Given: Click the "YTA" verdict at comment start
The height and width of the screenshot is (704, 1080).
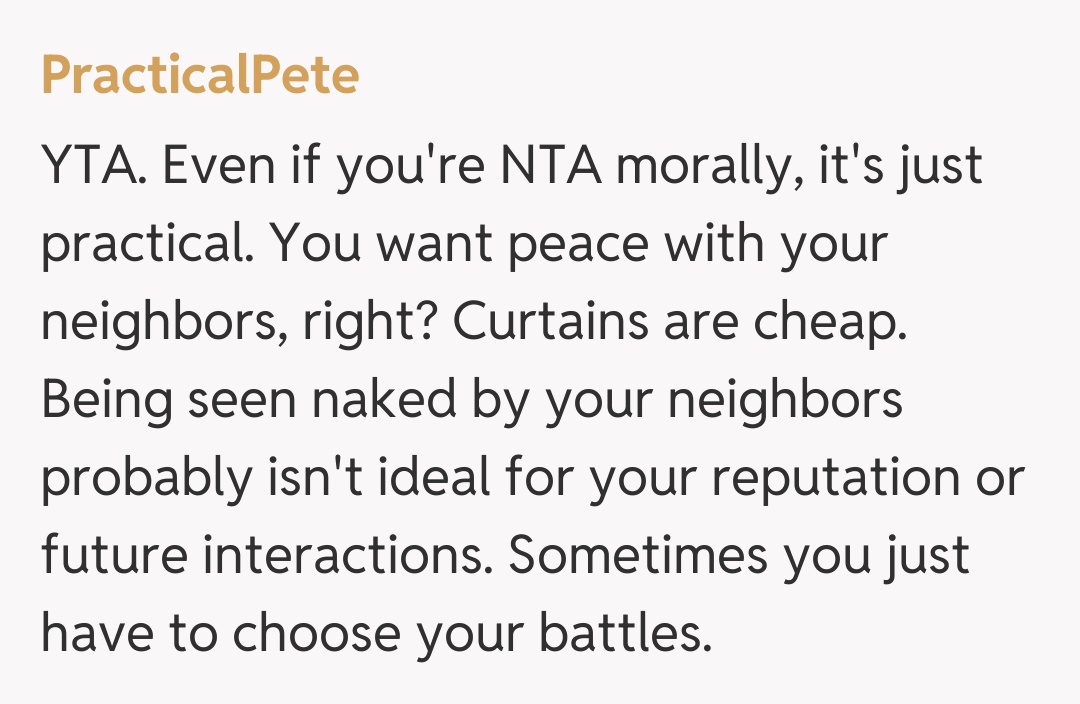Looking at the screenshot, I should (95, 167).
